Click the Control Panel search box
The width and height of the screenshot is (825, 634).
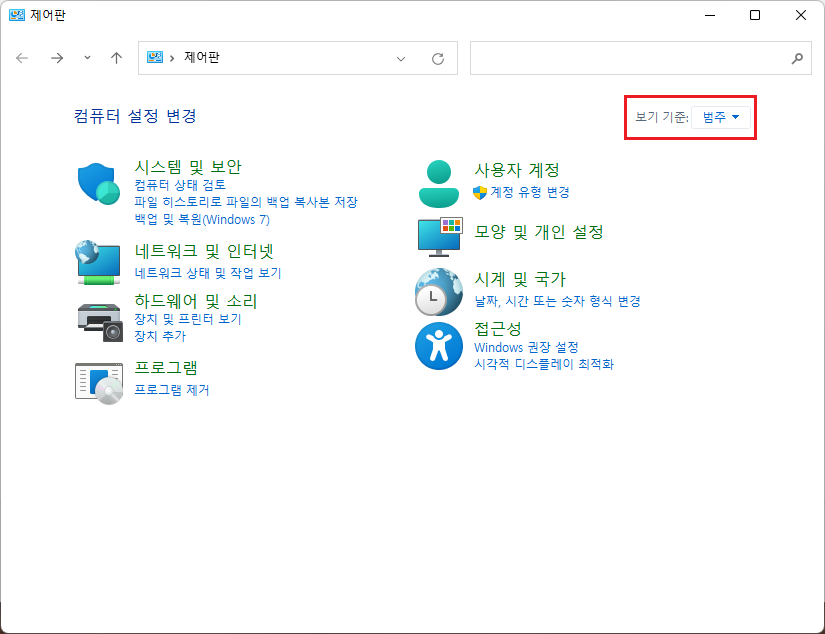click(x=630, y=58)
